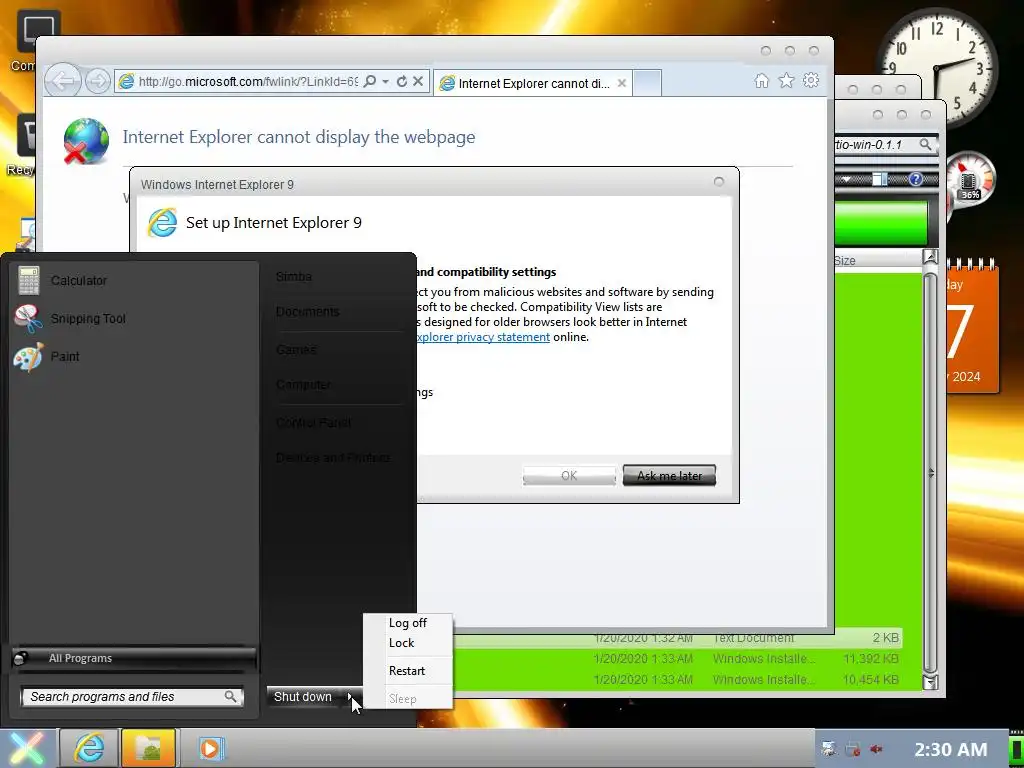Viewport: 1024px width, 768px height.
Task: Click the OK button in IE setup dialog
Action: pyautogui.click(x=569, y=475)
